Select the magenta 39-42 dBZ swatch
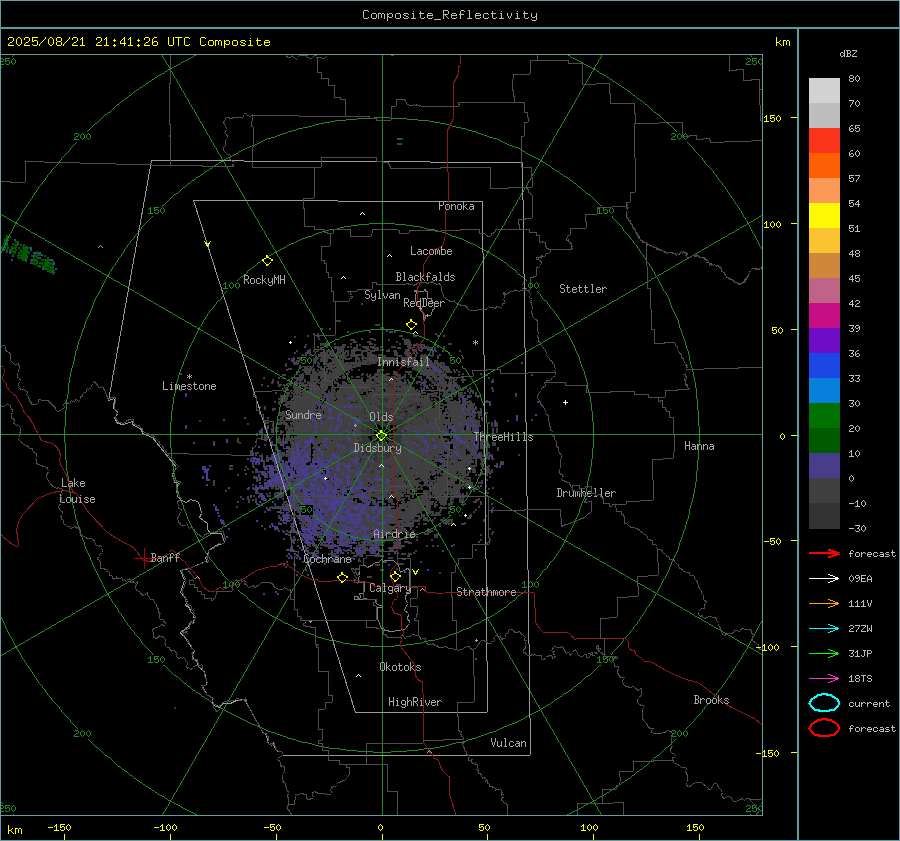The image size is (900, 841). click(824, 316)
